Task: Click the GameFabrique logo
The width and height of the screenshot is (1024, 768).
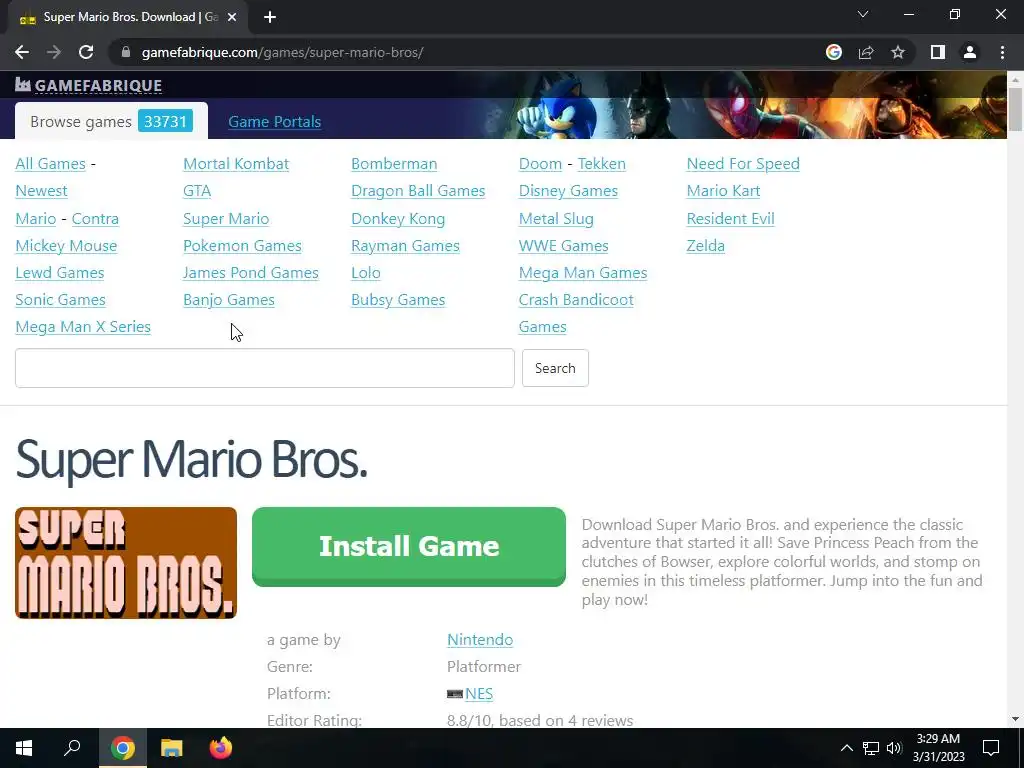Action: (x=88, y=85)
